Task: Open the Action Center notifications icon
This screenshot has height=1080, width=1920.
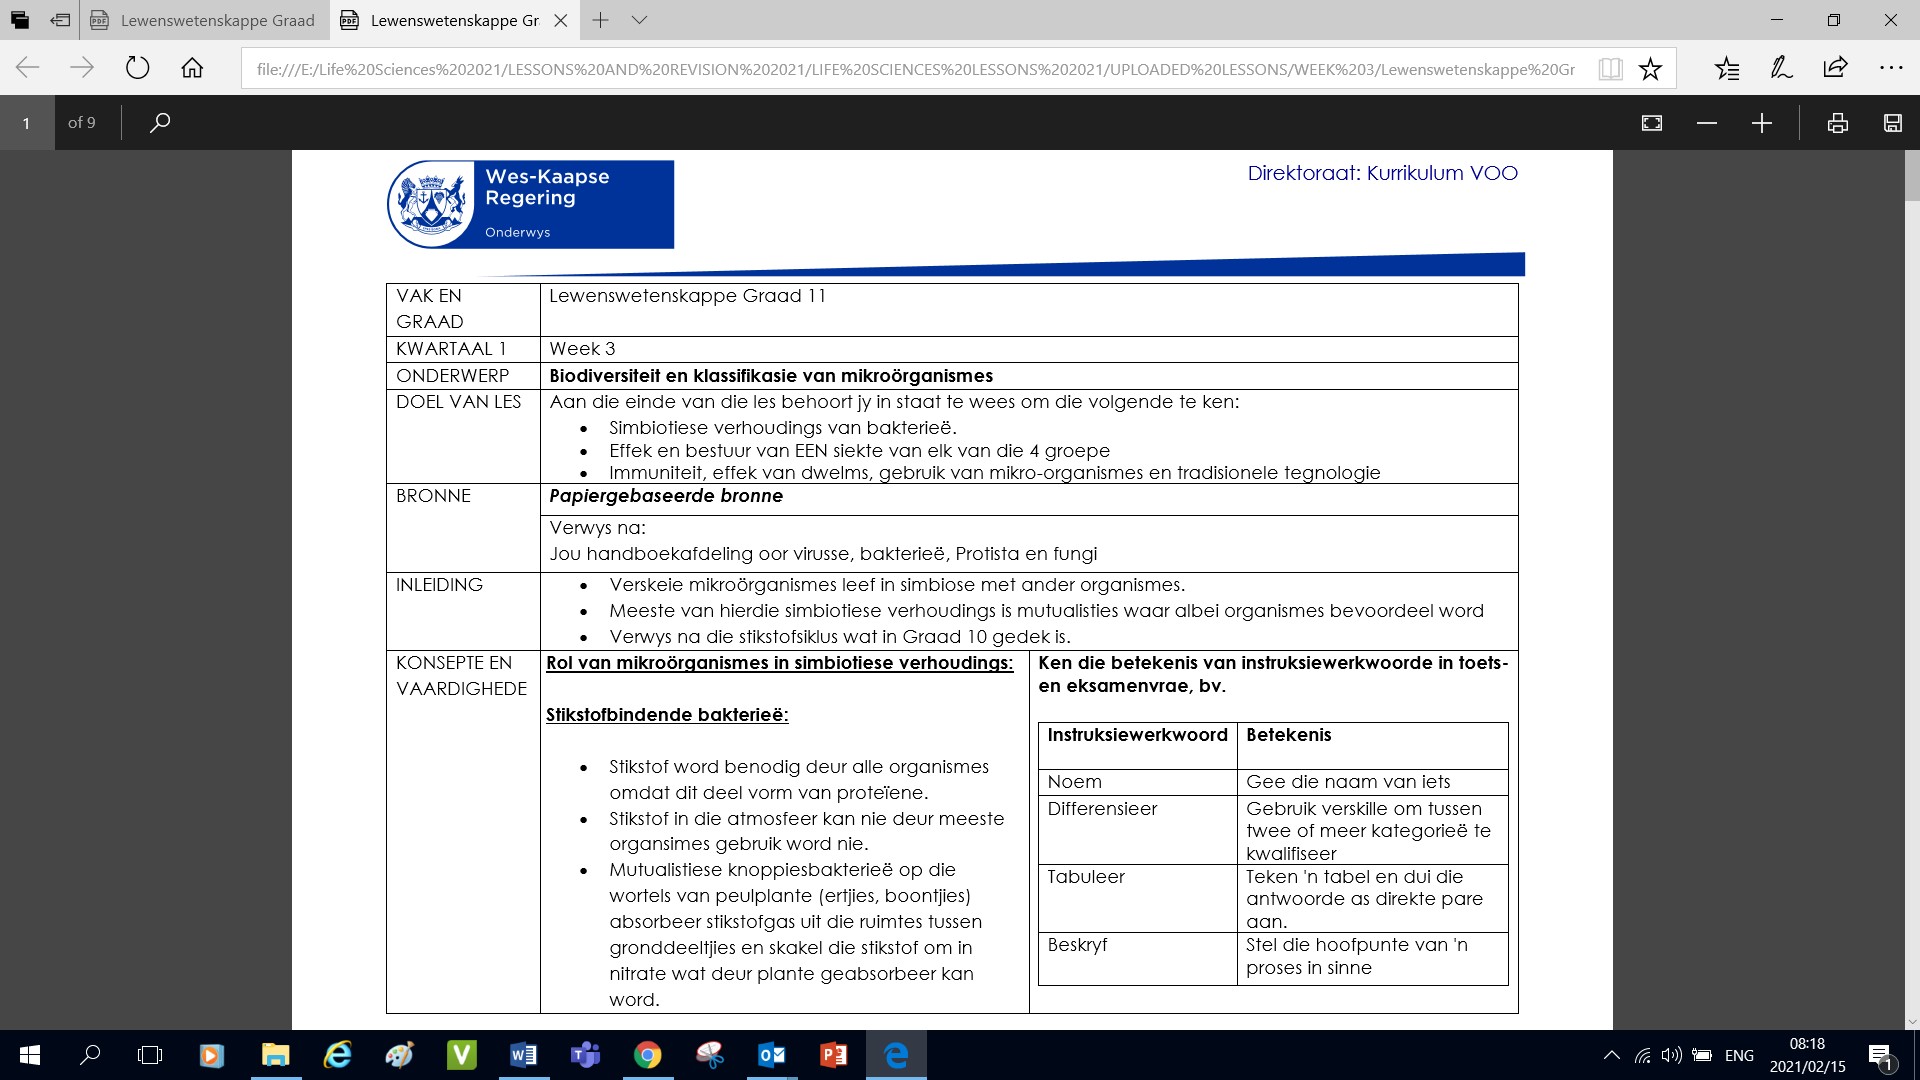Action: click(1880, 1056)
